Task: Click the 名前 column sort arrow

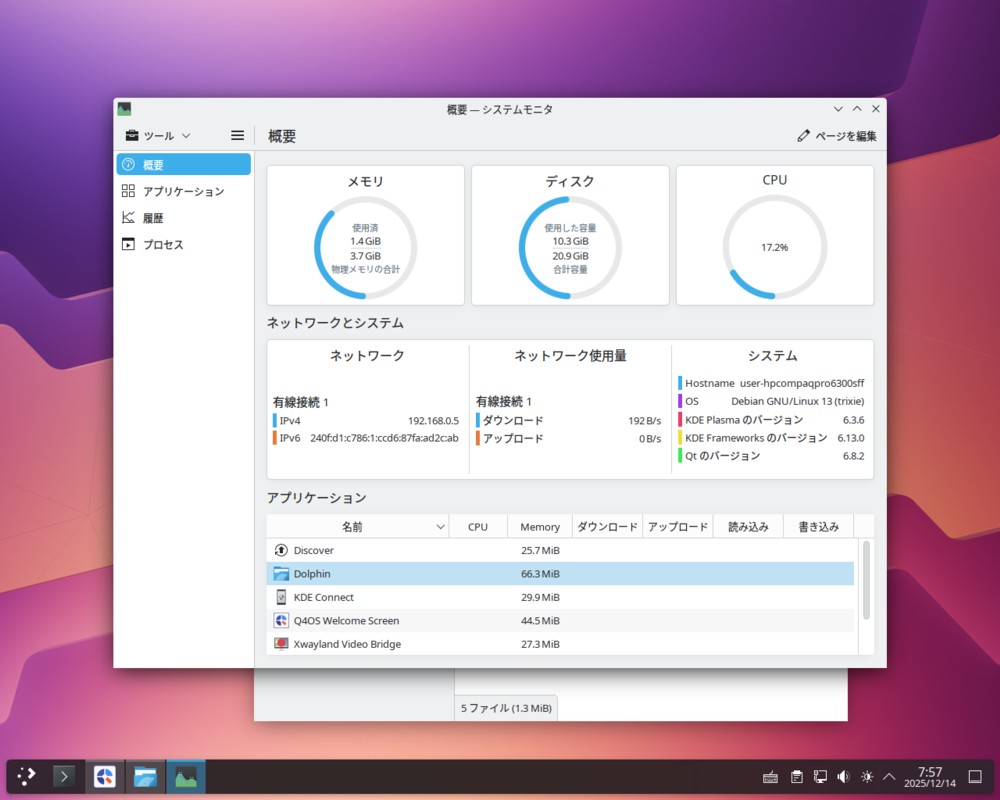Action: pos(440,527)
